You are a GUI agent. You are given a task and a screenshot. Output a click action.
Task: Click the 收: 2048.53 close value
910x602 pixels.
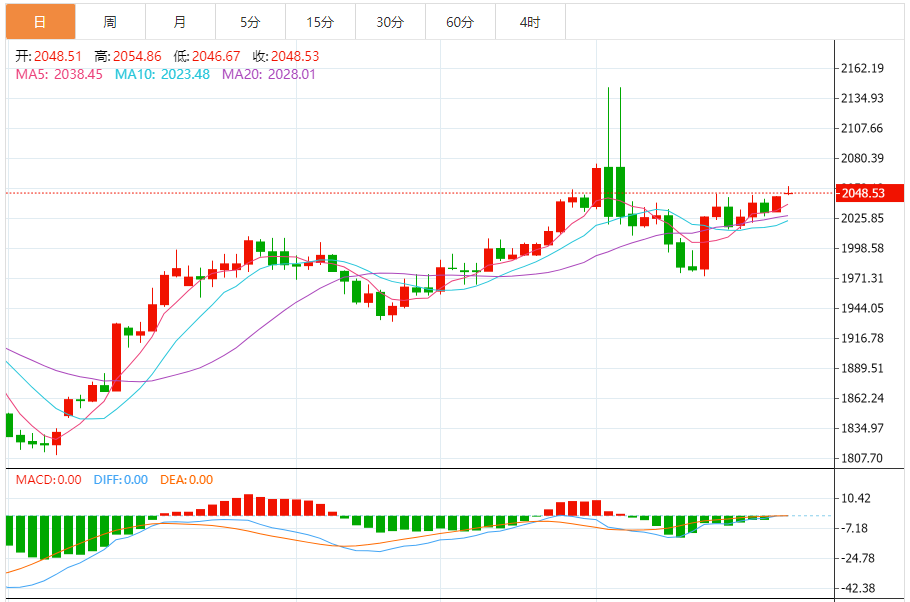(286, 56)
